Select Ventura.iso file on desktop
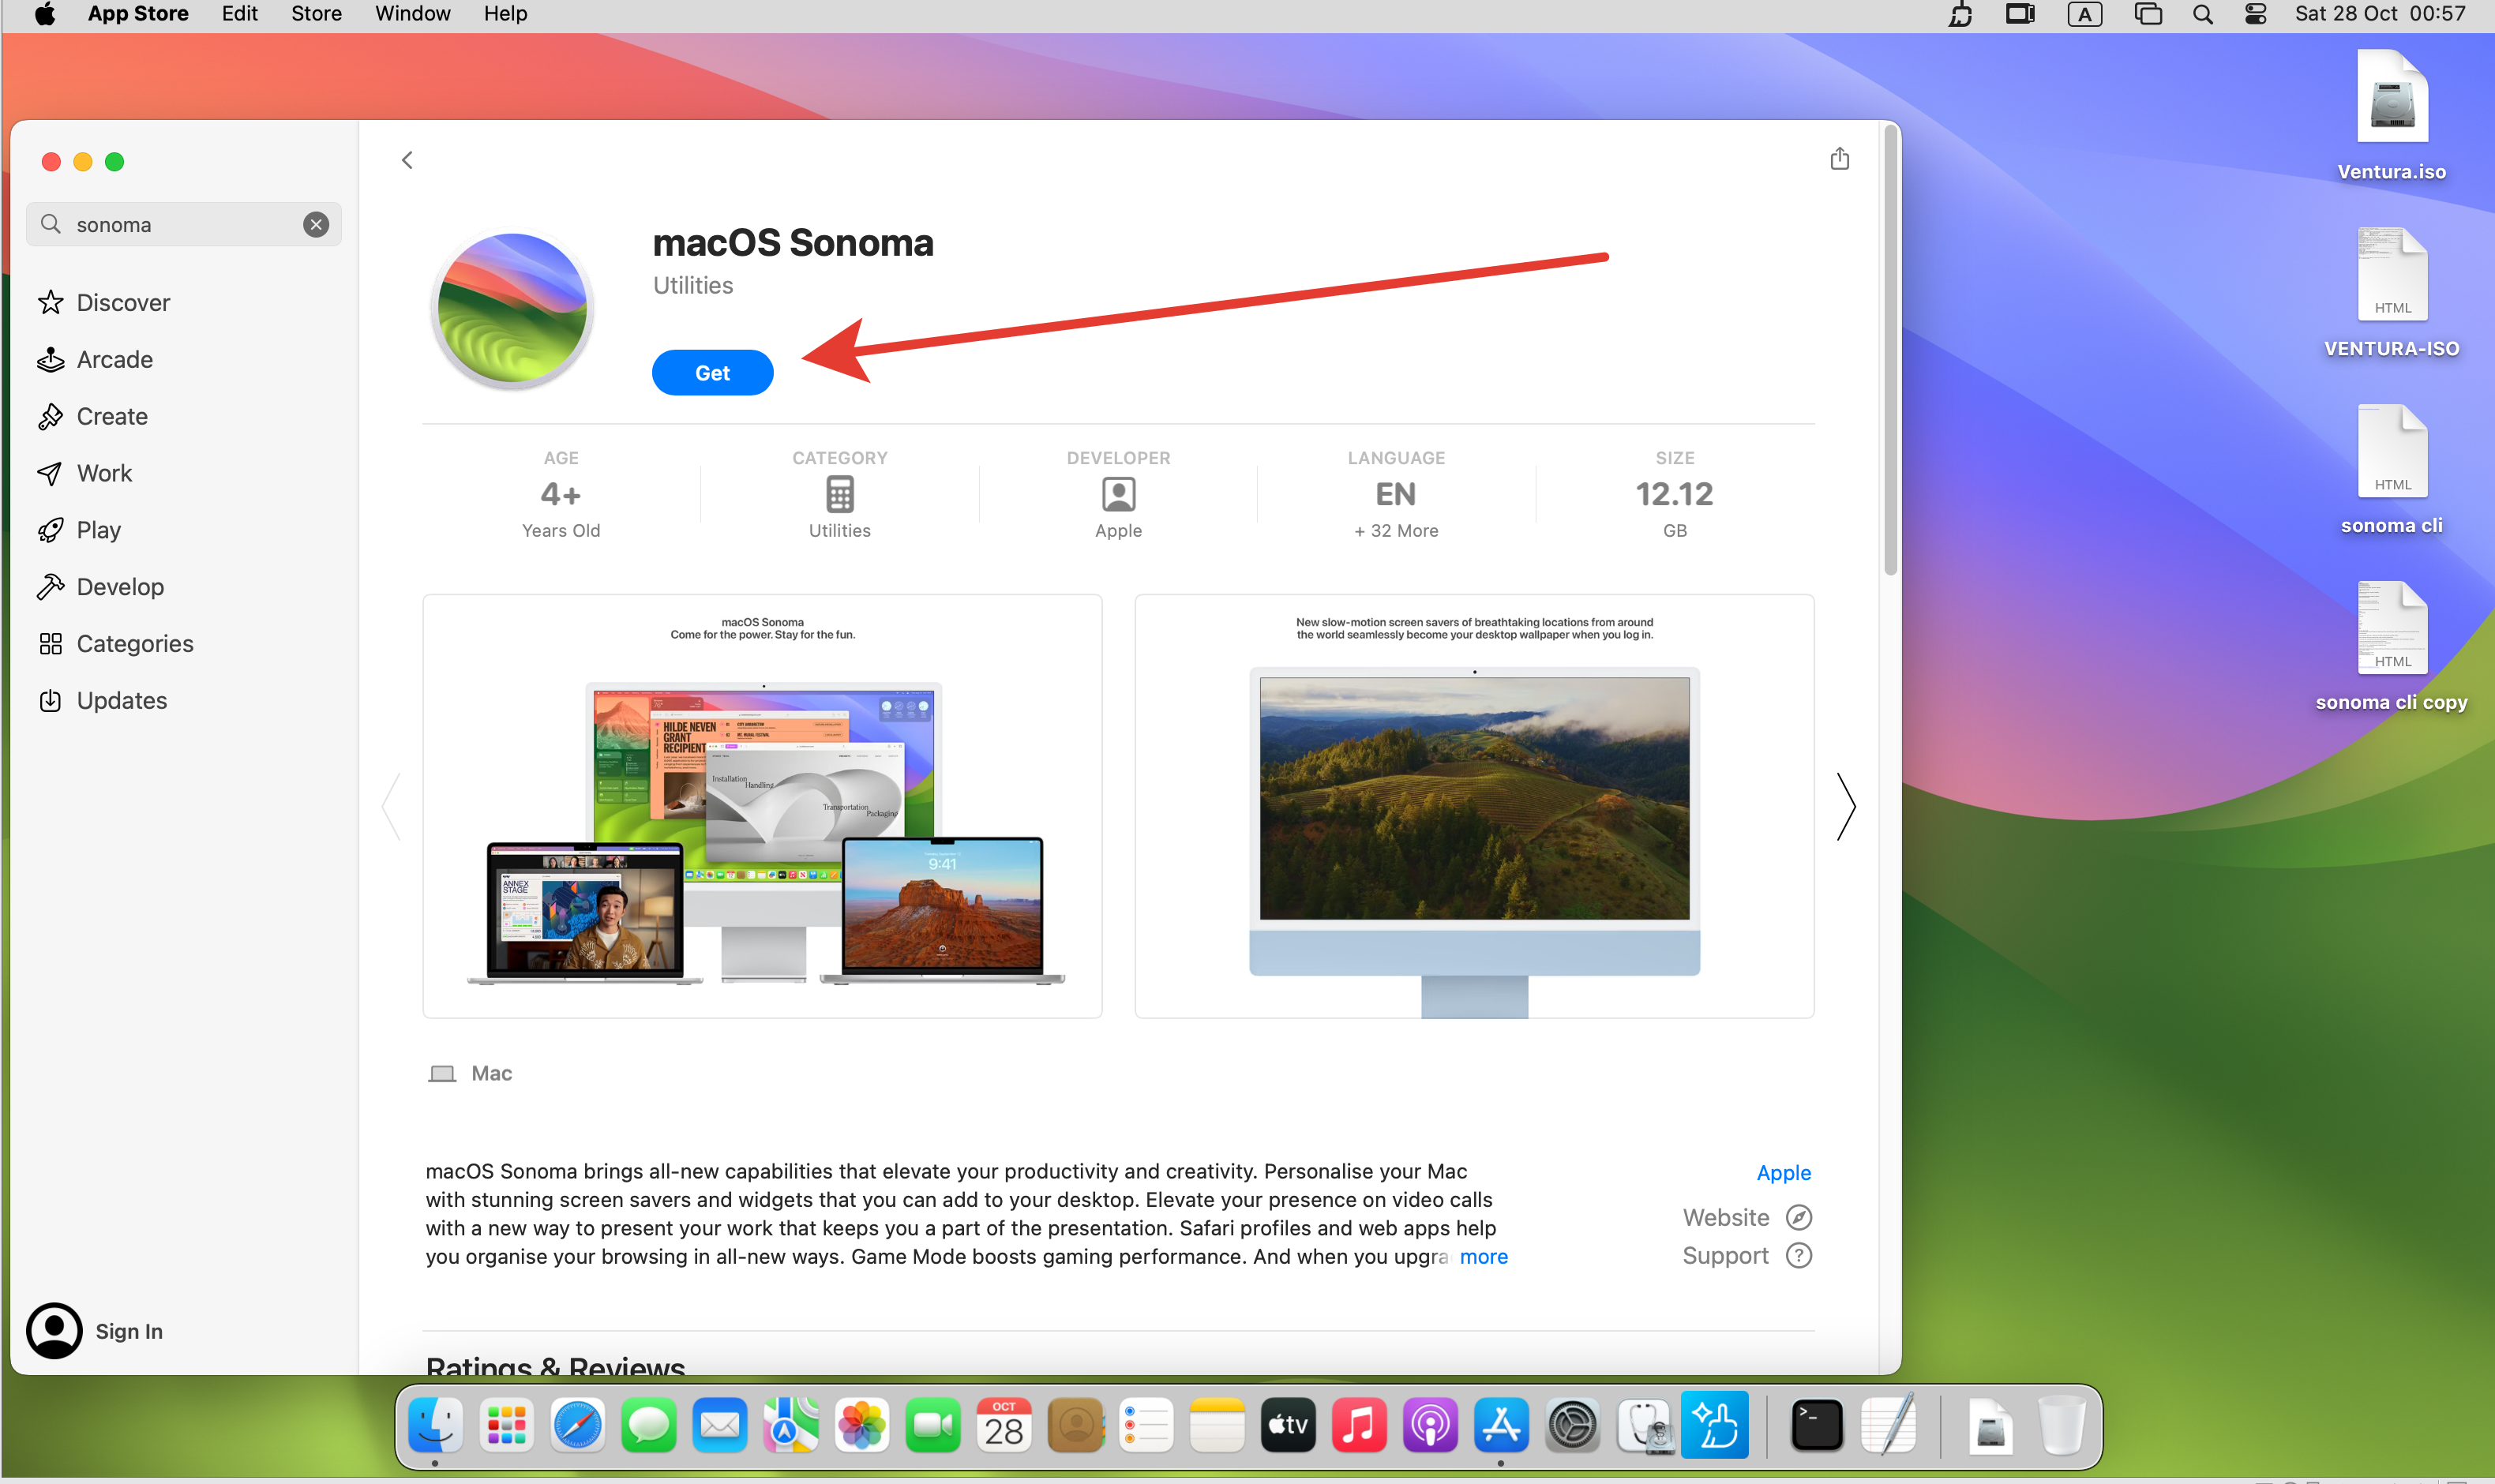This screenshot has width=2495, height=1484. coord(2391,116)
